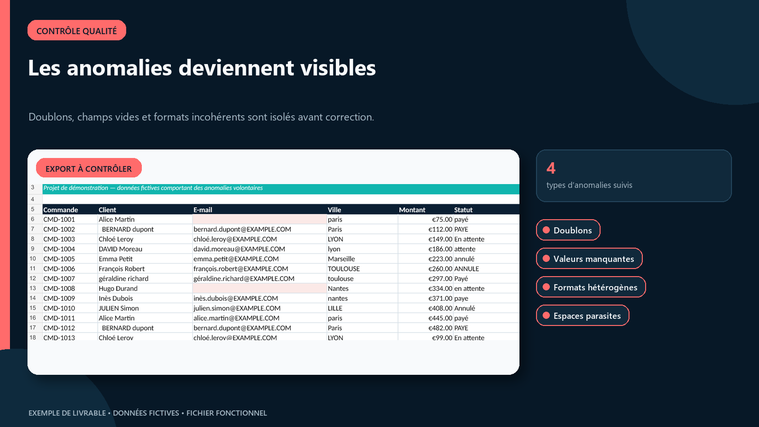This screenshot has height=427, width=759.
Task: Click the 4 types d'anomalies suivis card
Action: click(634, 176)
